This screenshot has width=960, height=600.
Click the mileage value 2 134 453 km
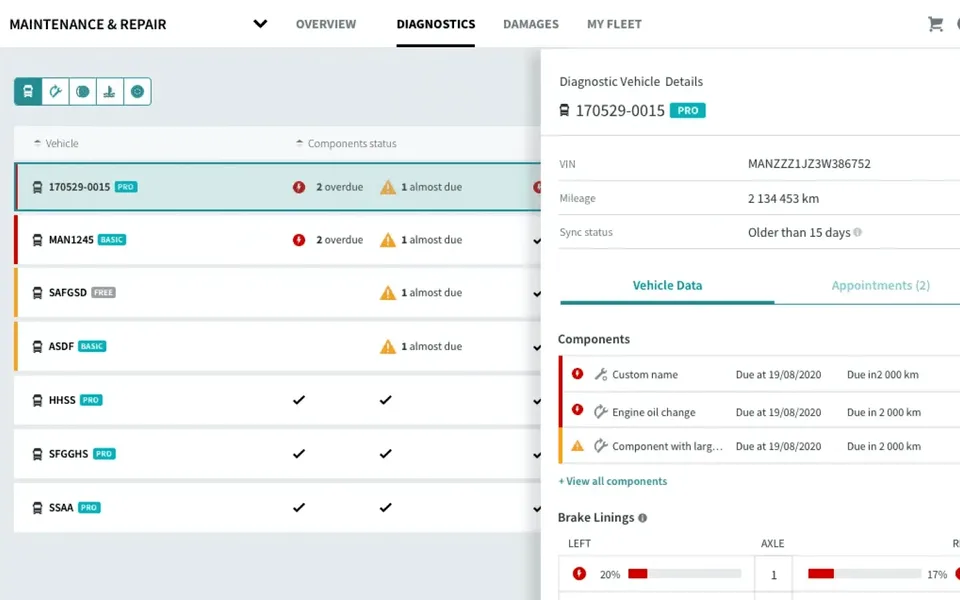click(x=783, y=198)
